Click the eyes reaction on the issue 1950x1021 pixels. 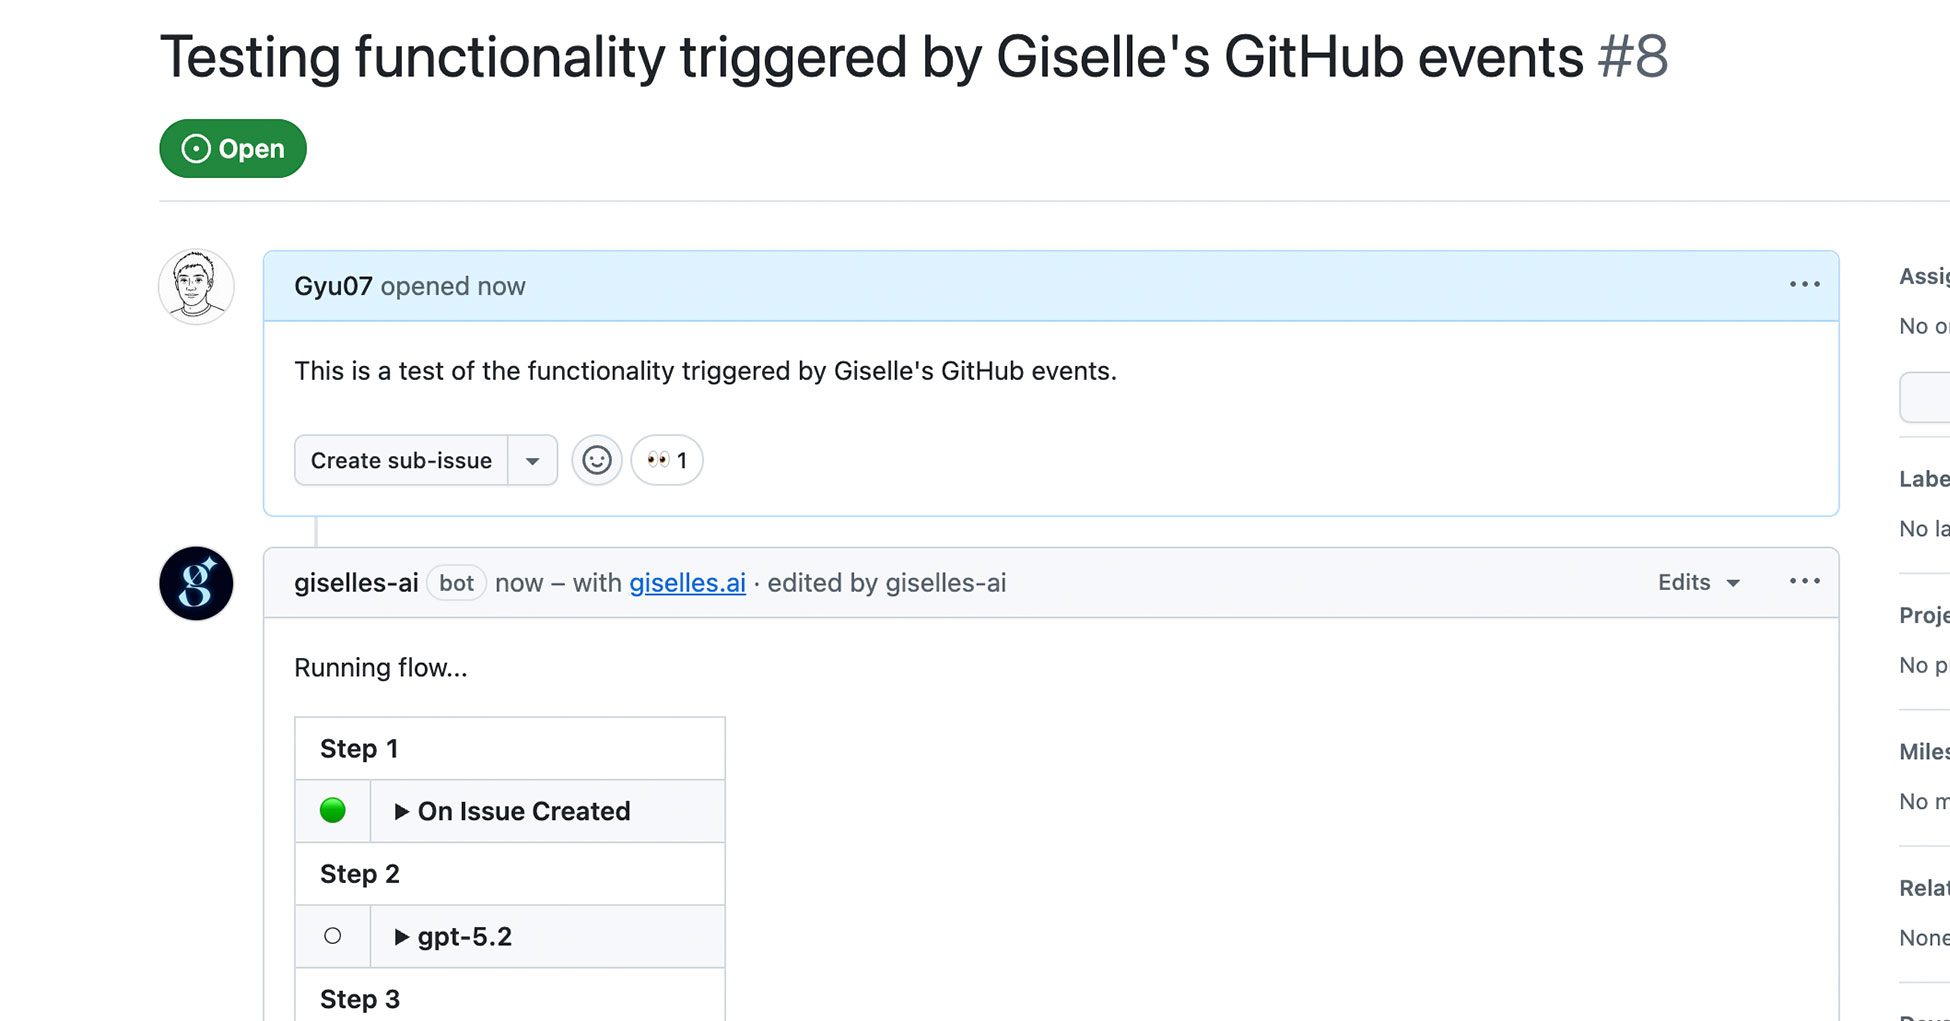(x=666, y=460)
